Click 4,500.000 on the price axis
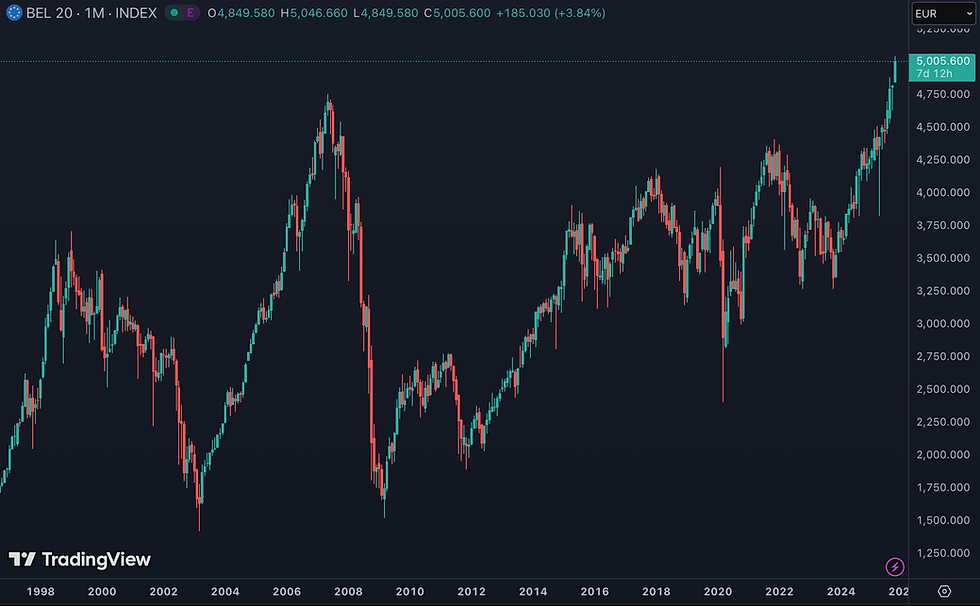The height and width of the screenshot is (606, 980). coord(942,127)
